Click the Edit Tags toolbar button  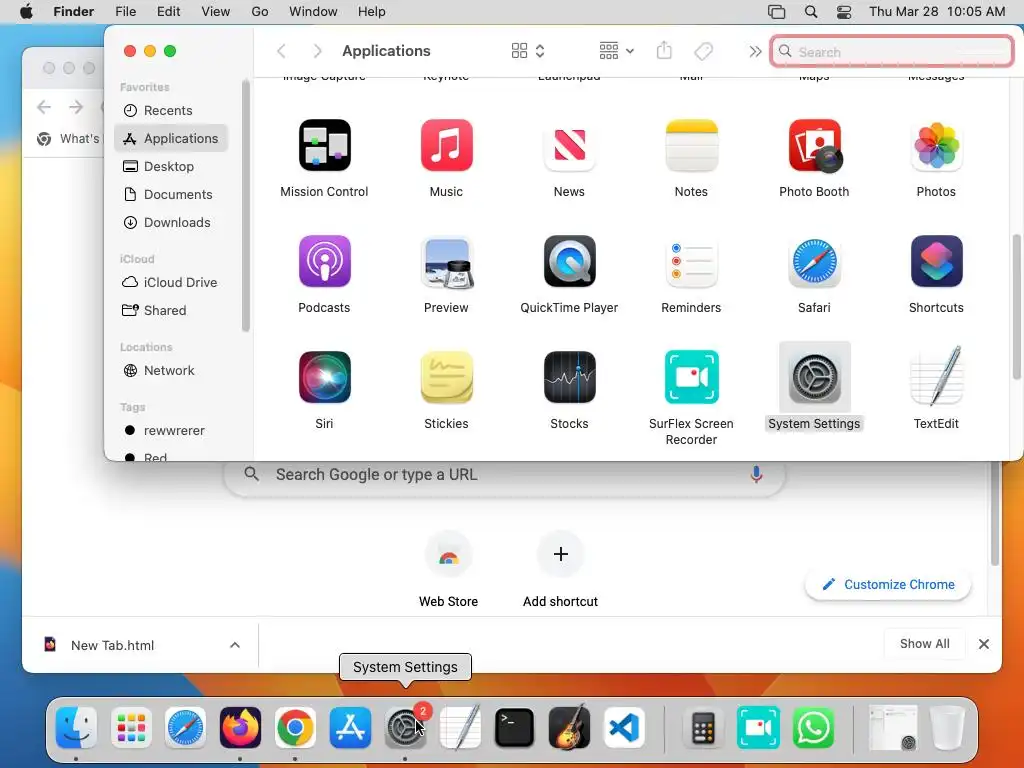click(x=703, y=51)
